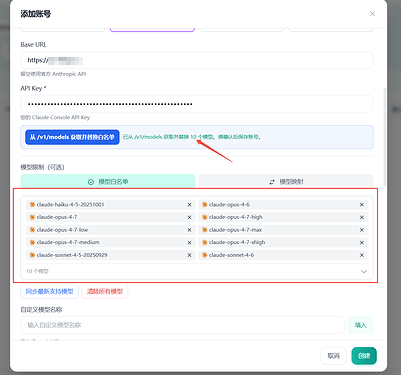
Task: Click Claude icon beside claude-haiku-4-5-20251001
Action: pyautogui.click(x=32, y=204)
